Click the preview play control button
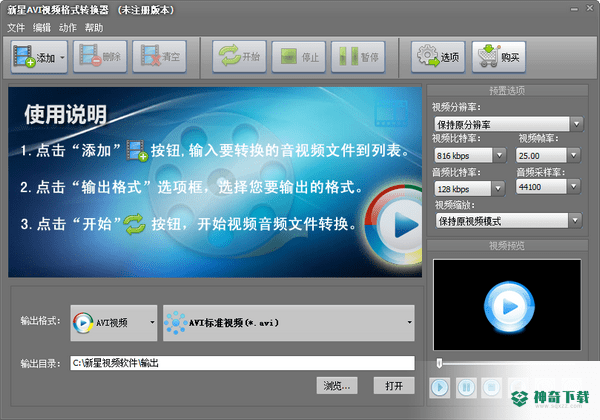Viewport: 600px width, 420px height. [440, 387]
